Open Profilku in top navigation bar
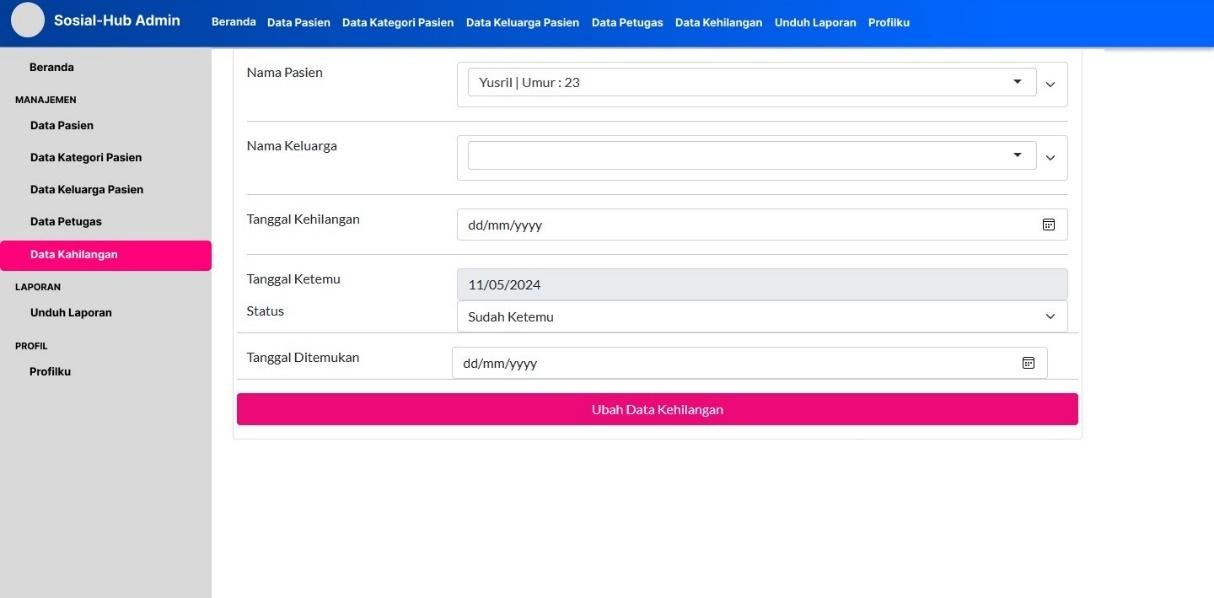The image size is (1214, 598). pyautogui.click(x=888, y=23)
